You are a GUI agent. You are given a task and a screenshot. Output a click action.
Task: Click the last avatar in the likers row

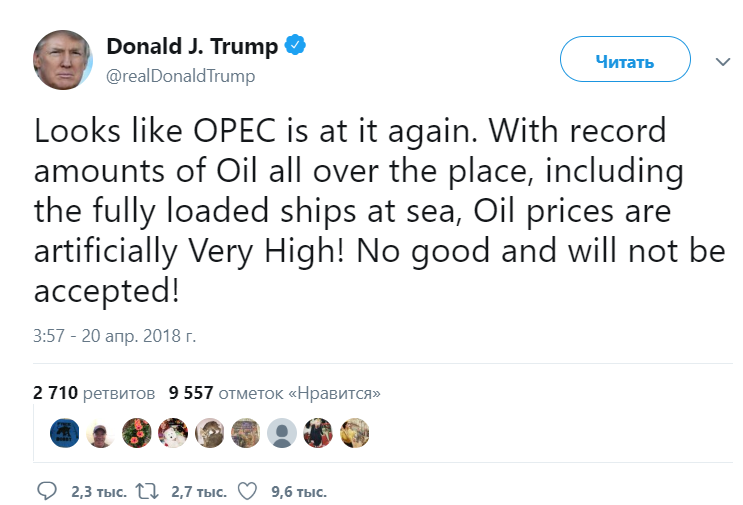pos(355,433)
